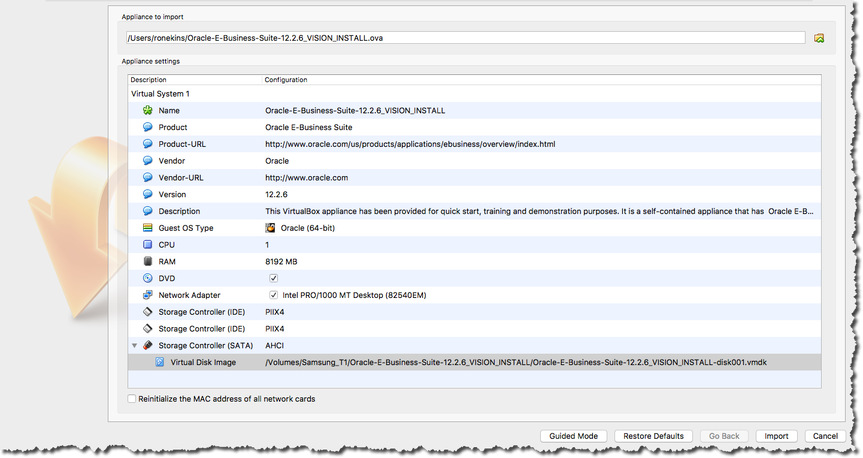
Task: Click the Virtual Disk Image label
Action: point(203,362)
